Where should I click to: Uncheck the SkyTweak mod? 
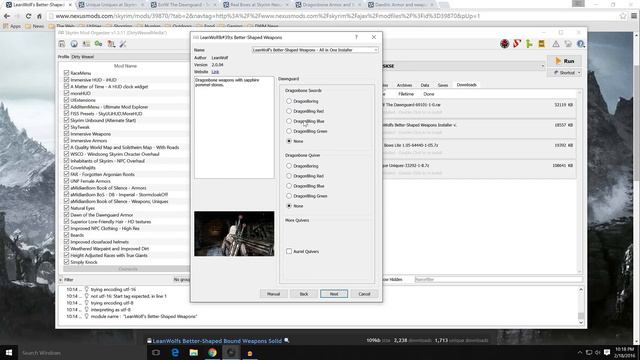click(67, 127)
